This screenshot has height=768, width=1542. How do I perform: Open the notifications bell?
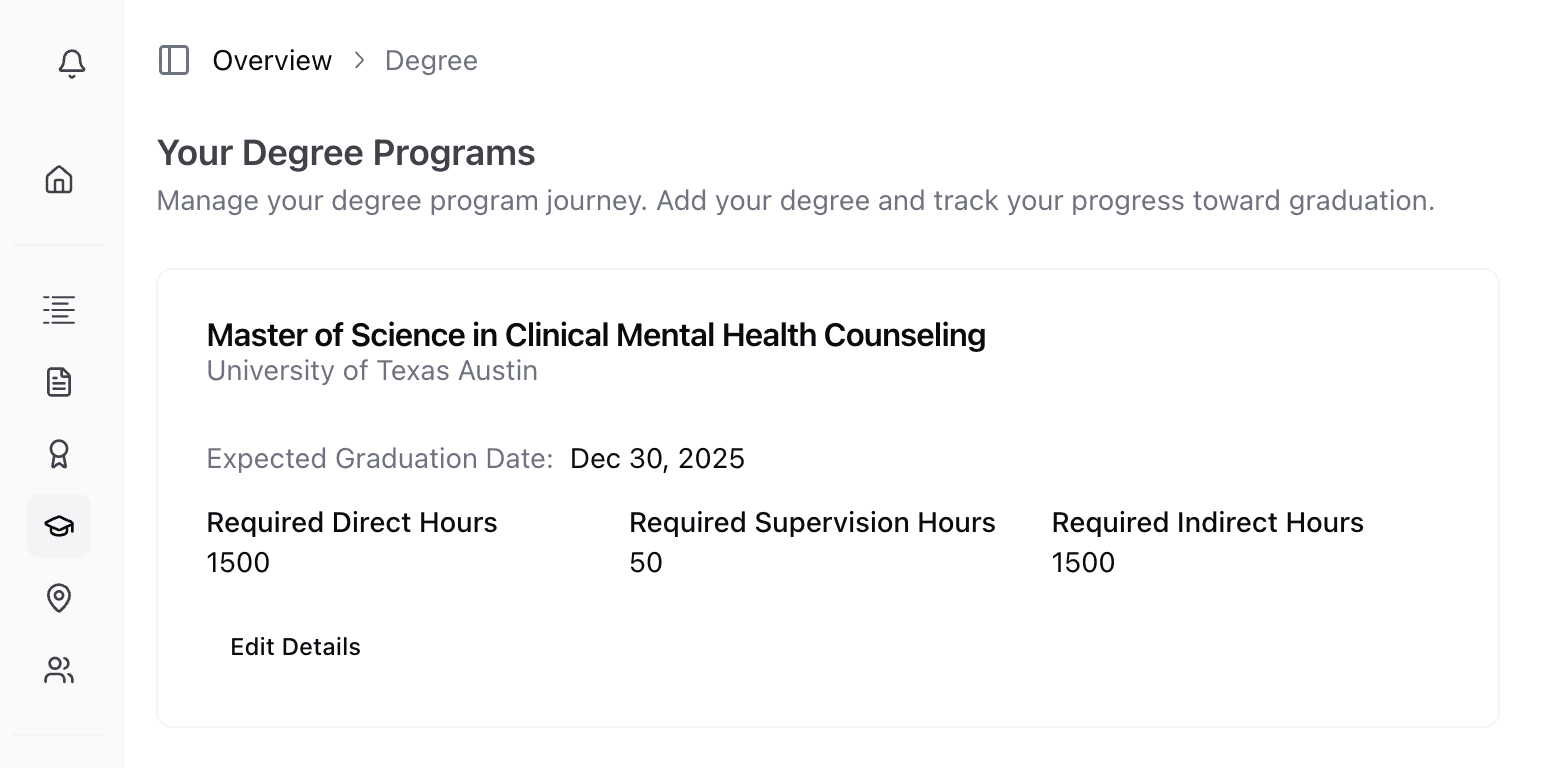coord(71,64)
